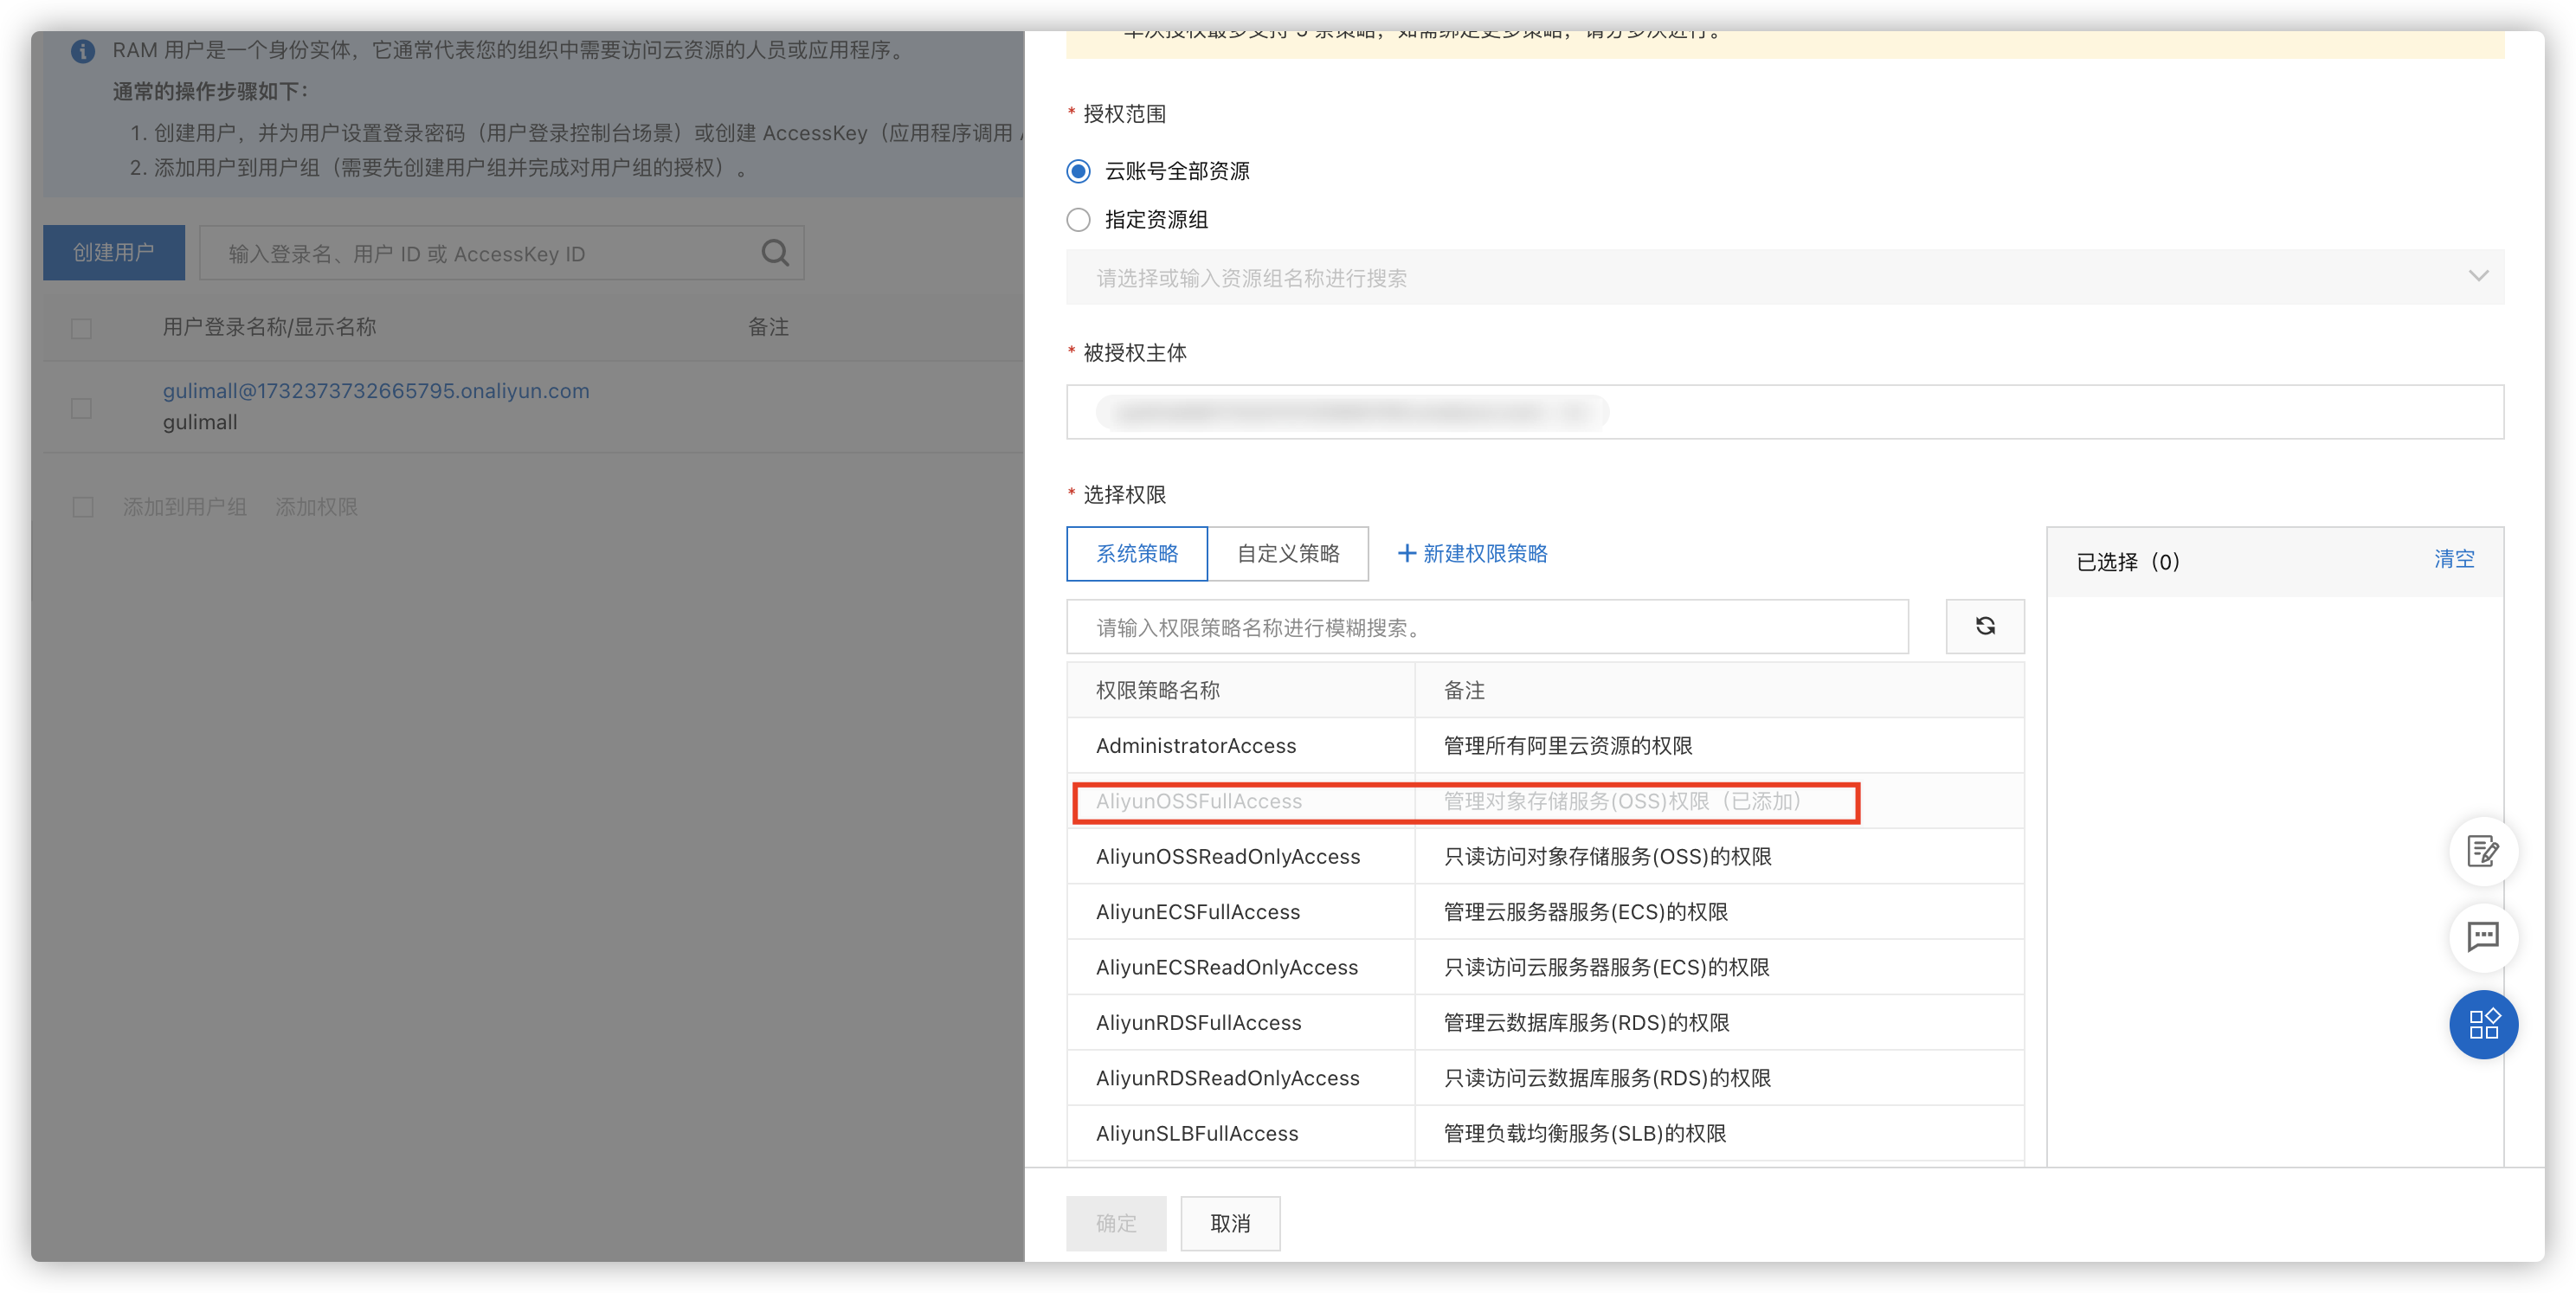
Task: Select the AdministratorAccess policy row
Action: click(x=1196, y=745)
